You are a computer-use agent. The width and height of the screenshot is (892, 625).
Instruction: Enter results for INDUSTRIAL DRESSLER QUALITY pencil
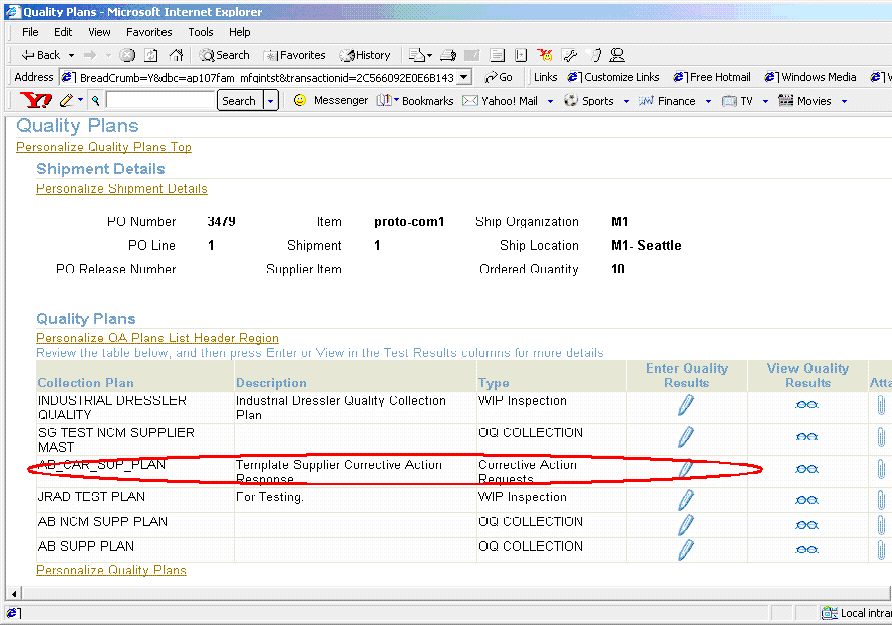(686, 405)
